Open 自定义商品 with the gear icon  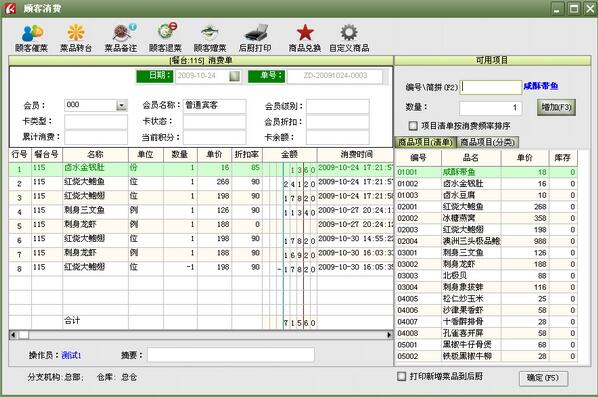tap(349, 37)
